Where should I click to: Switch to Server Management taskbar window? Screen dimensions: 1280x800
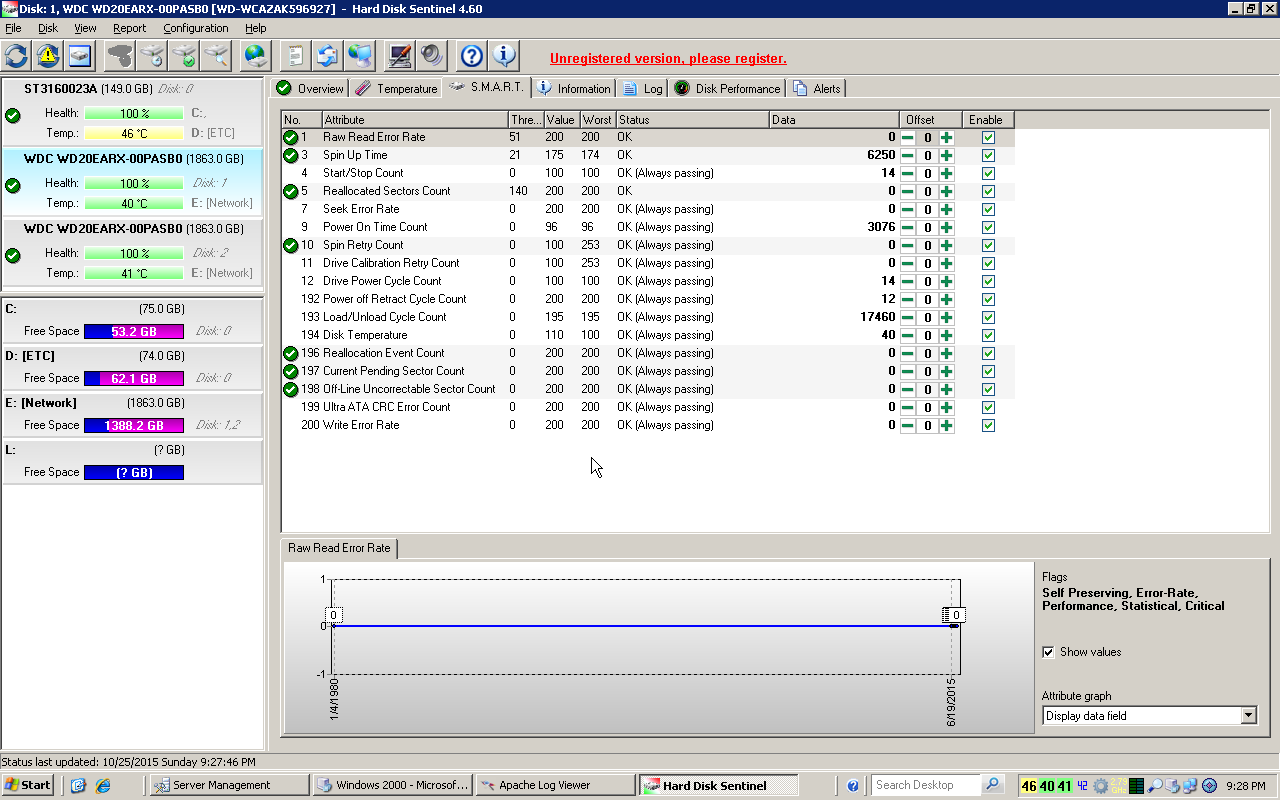point(229,785)
